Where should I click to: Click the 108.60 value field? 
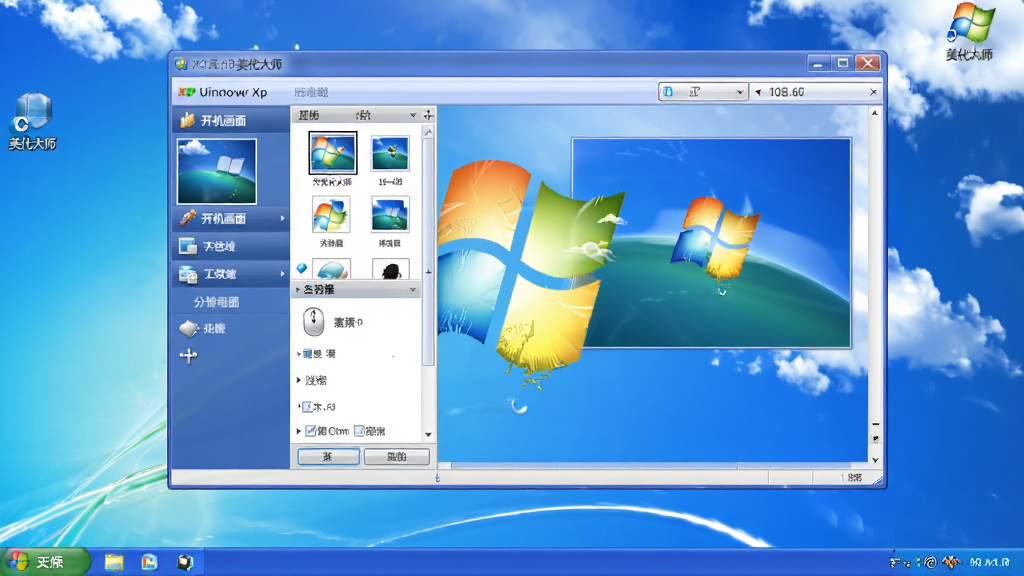816,92
